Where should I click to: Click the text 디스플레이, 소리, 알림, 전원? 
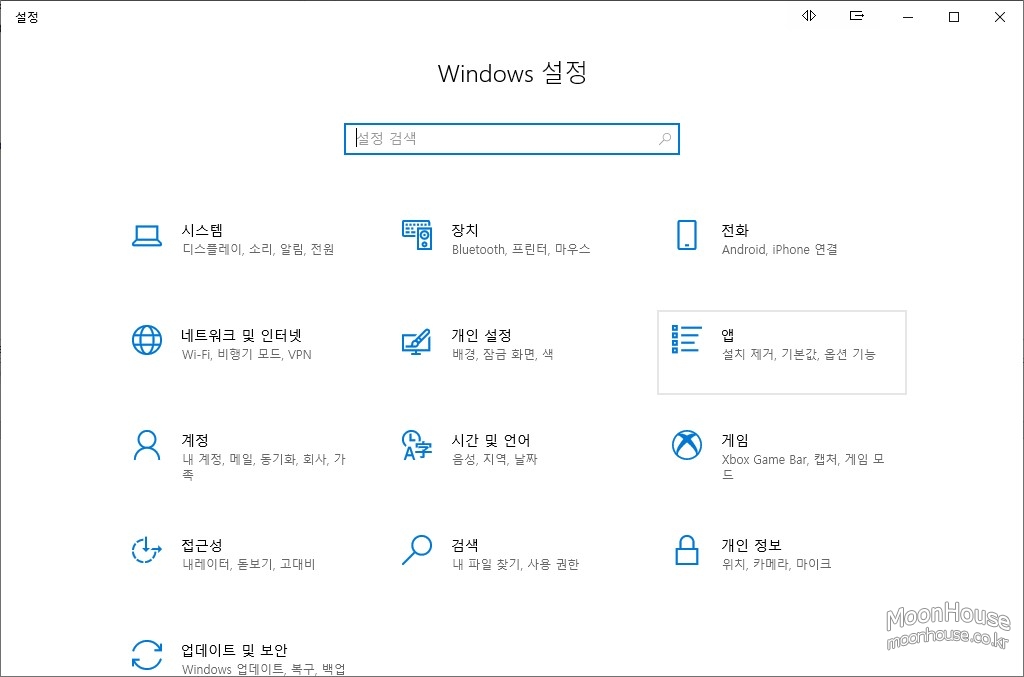(x=259, y=249)
